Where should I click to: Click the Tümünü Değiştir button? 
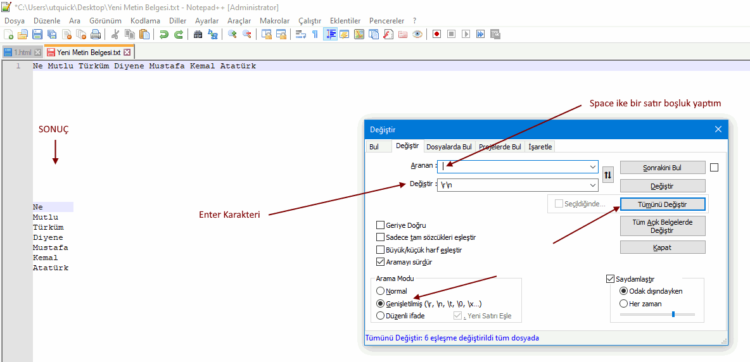[x=662, y=204]
